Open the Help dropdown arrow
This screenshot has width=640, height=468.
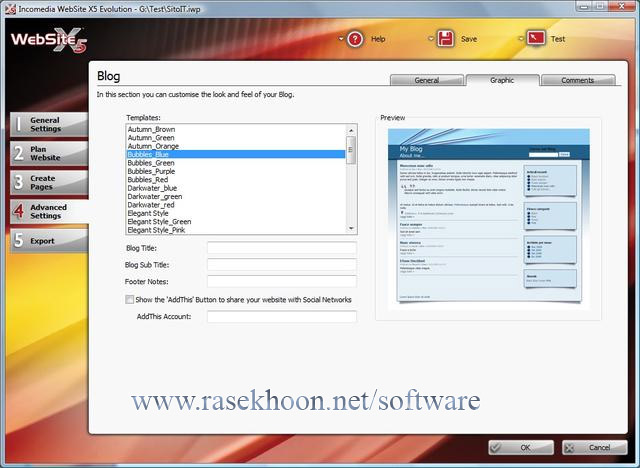click(x=341, y=39)
